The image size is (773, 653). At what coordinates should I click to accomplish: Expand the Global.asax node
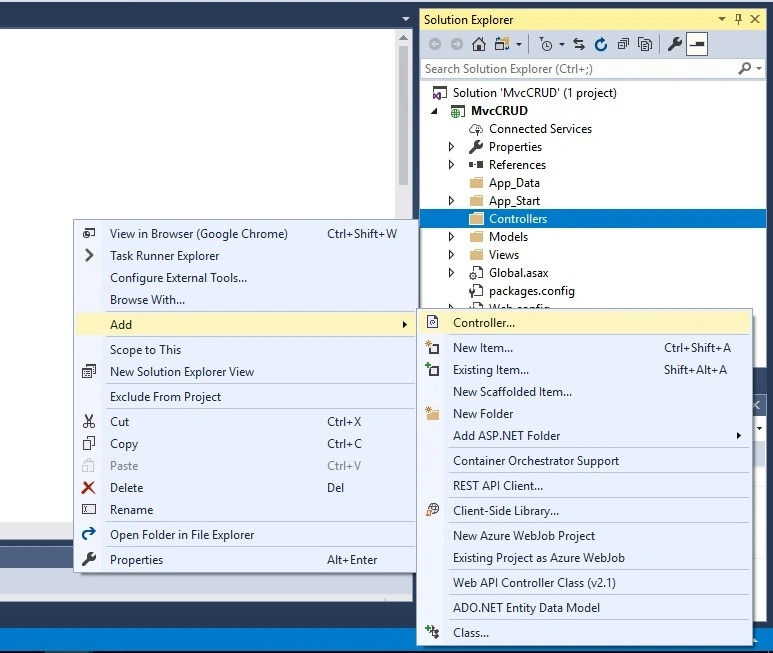click(452, 273)
